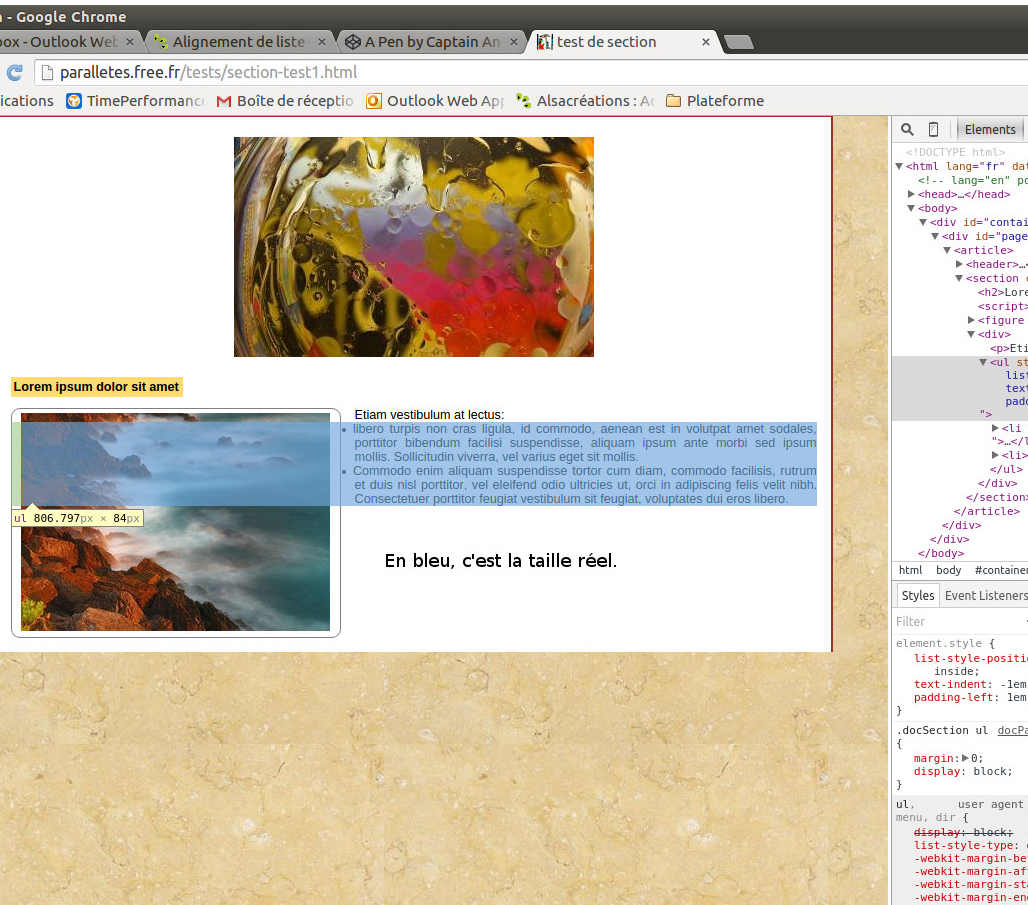This screenshot has height=905, width=1028.
Task: Expand the header node in the DOM tree
Action: tap(959, 264)
